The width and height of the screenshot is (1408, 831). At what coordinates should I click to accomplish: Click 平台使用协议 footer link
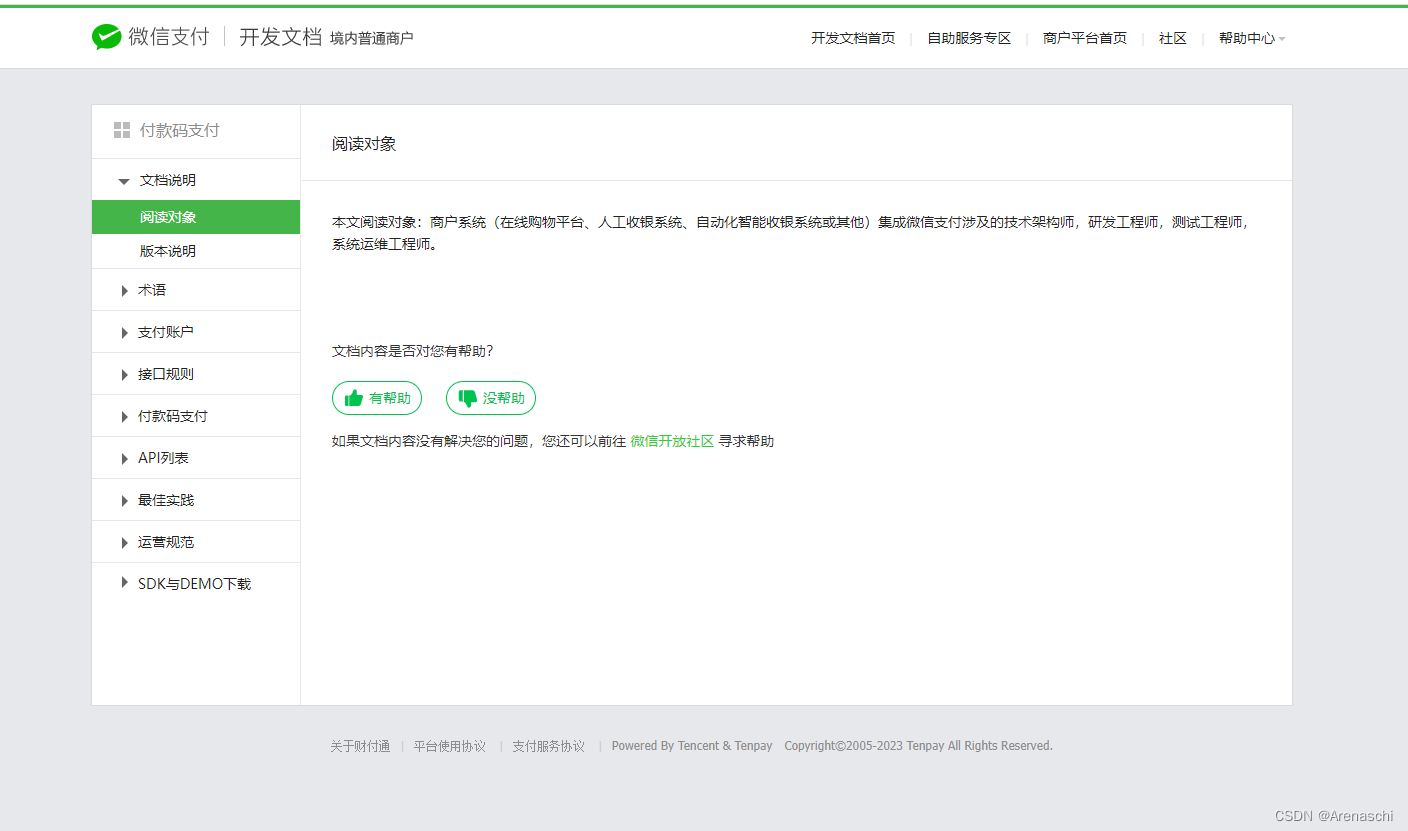pyautogui.click(x=450, y=745)
